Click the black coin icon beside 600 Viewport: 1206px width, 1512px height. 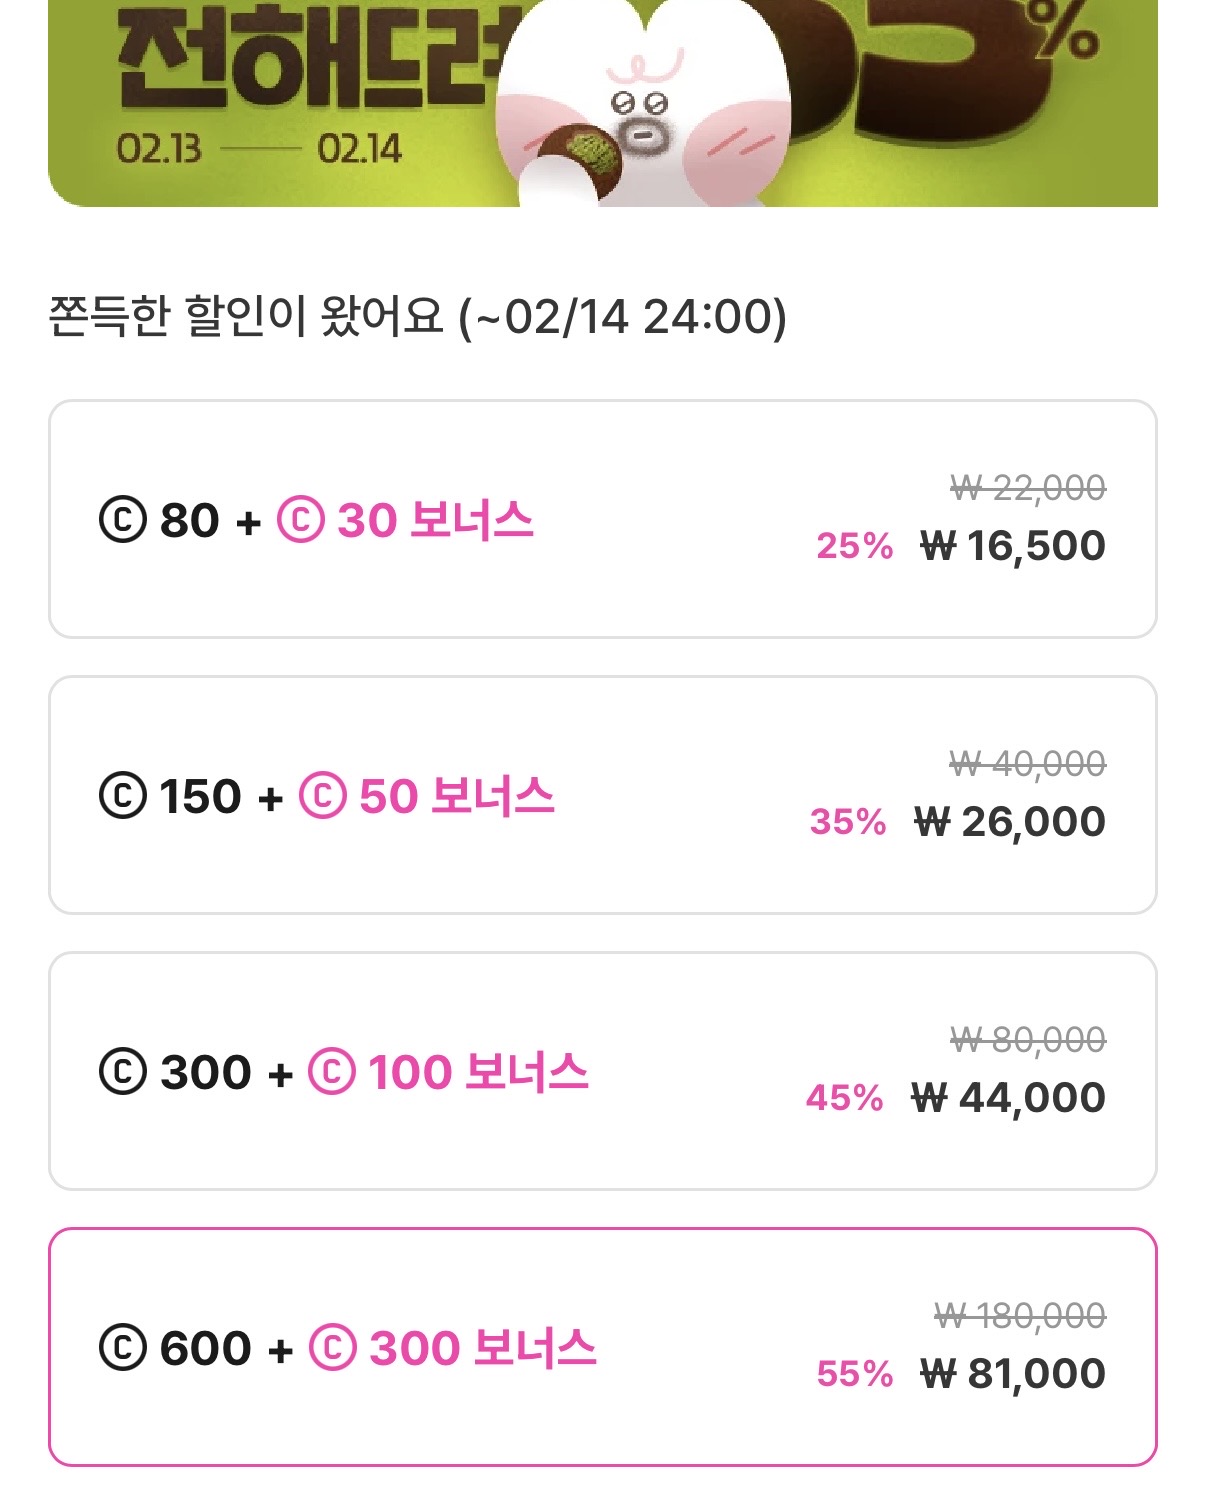pos(123,1348)
